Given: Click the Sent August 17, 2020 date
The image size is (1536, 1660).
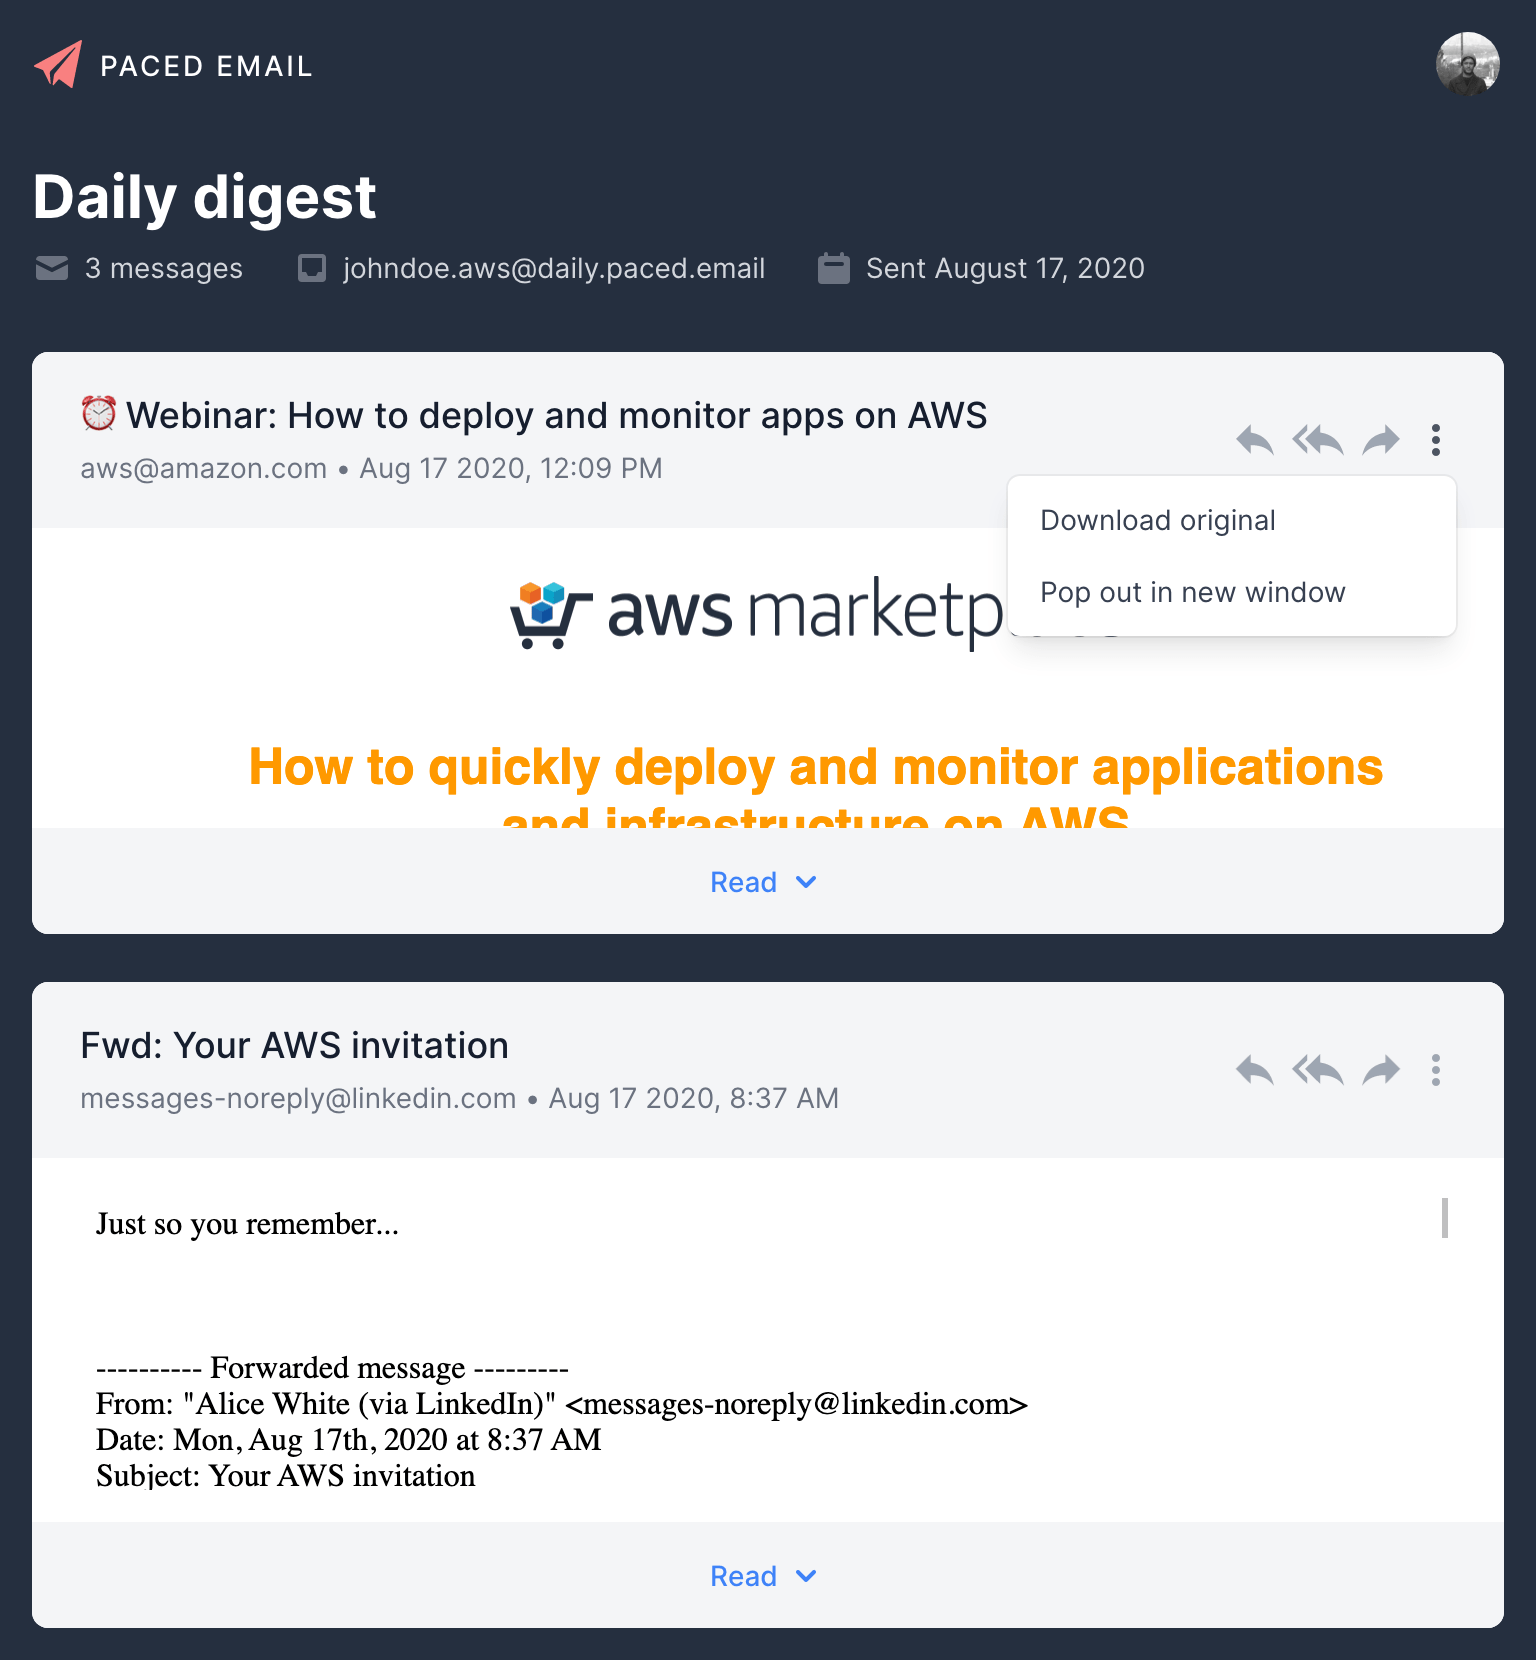Looking at the screenshot, I should tap(1005, 268).
